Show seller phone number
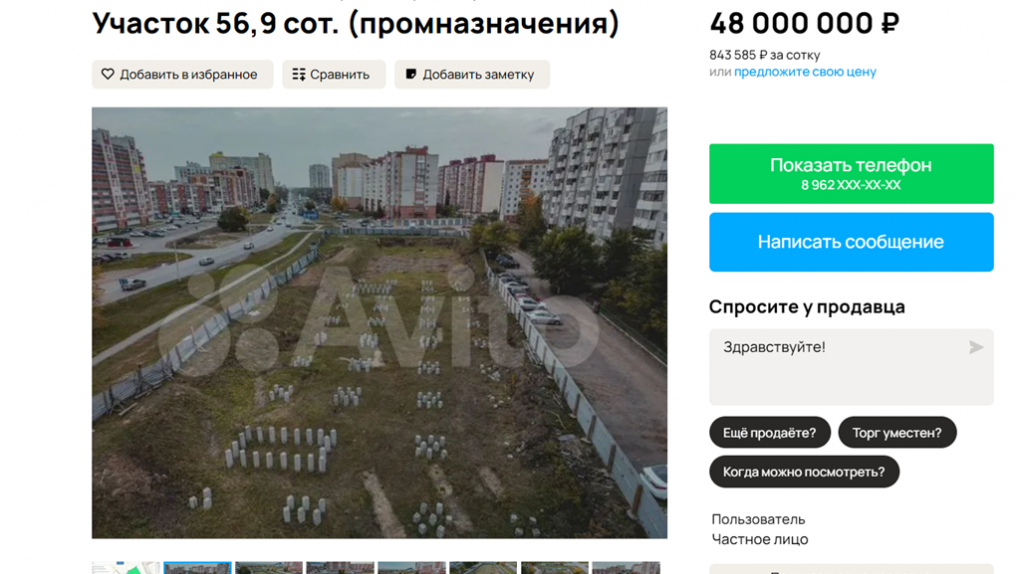This screenshot has height=574, width=1020. (851, 174)
